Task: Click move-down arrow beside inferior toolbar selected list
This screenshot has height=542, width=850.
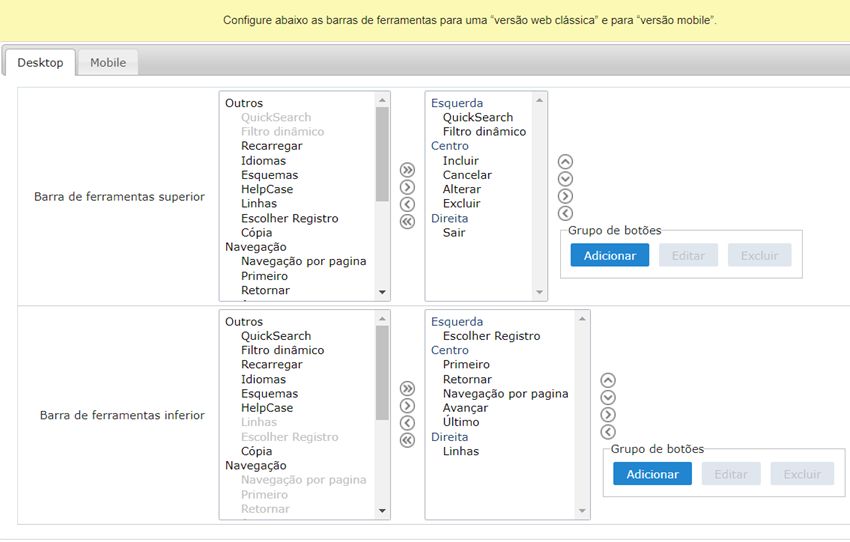Action: tap(608, 397)
